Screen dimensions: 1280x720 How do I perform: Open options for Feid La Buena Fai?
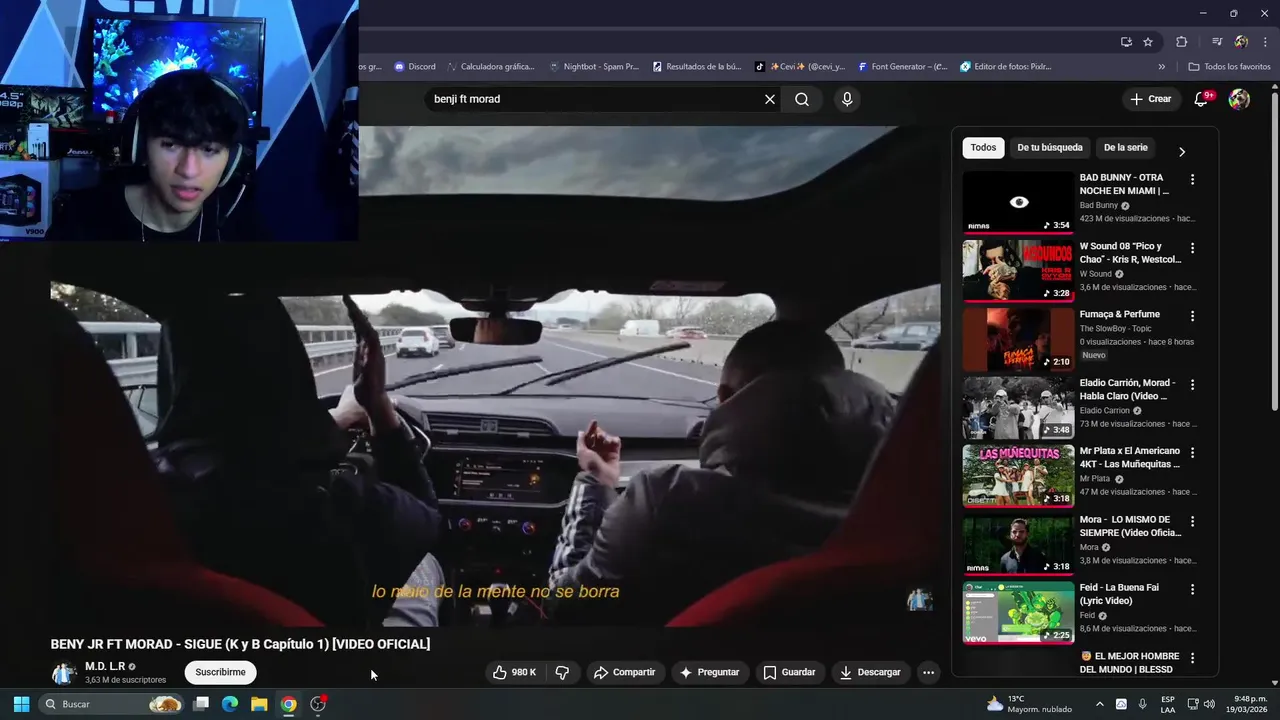1192,590
